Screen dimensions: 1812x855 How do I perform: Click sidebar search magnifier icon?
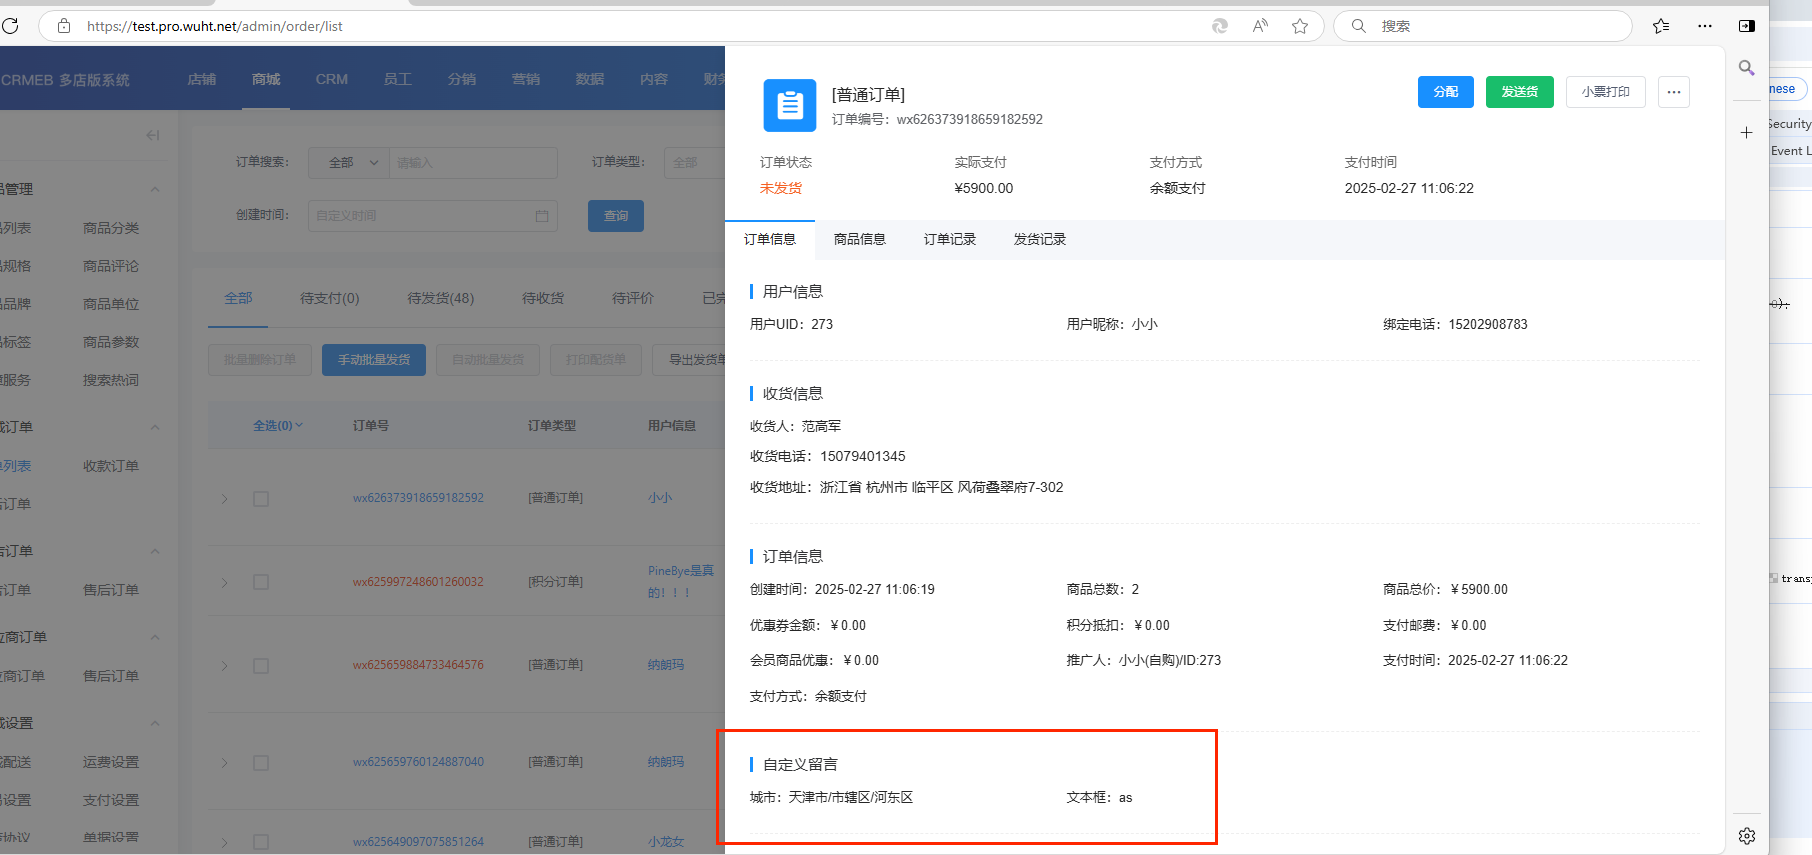(x=1746, y=68)
